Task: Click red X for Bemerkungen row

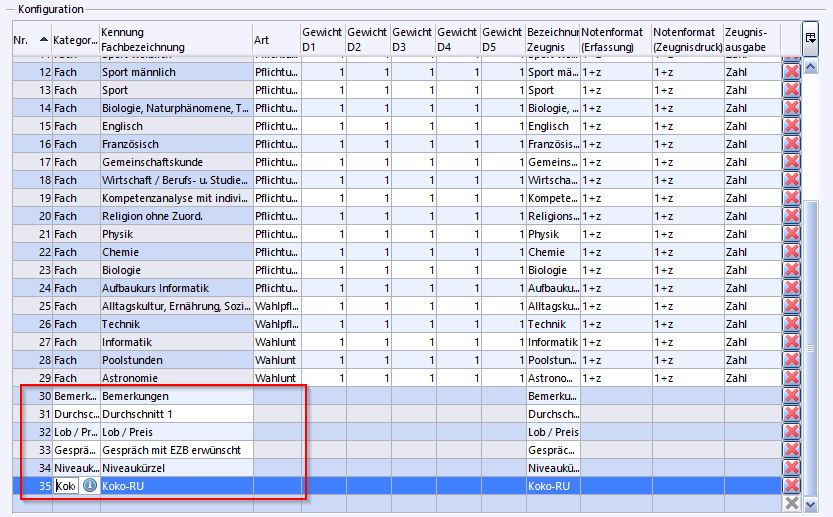Action: click(791, 396)
